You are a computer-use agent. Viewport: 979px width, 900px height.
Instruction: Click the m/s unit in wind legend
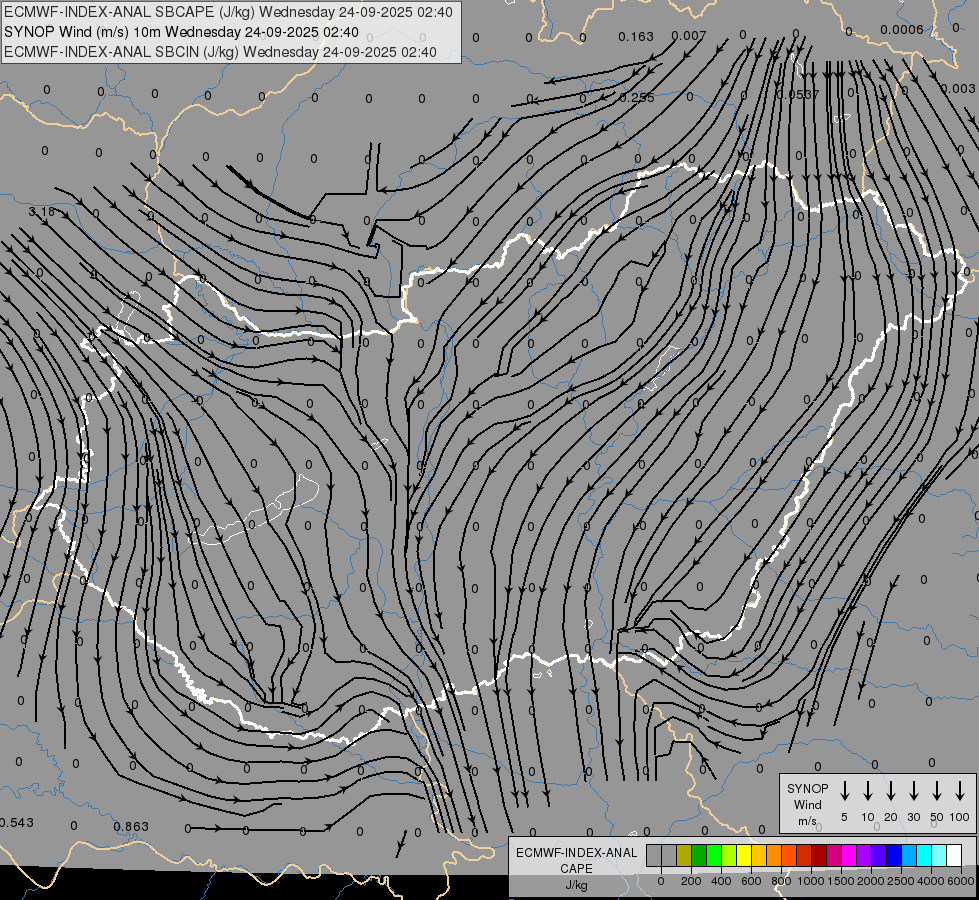coord(807,821)
